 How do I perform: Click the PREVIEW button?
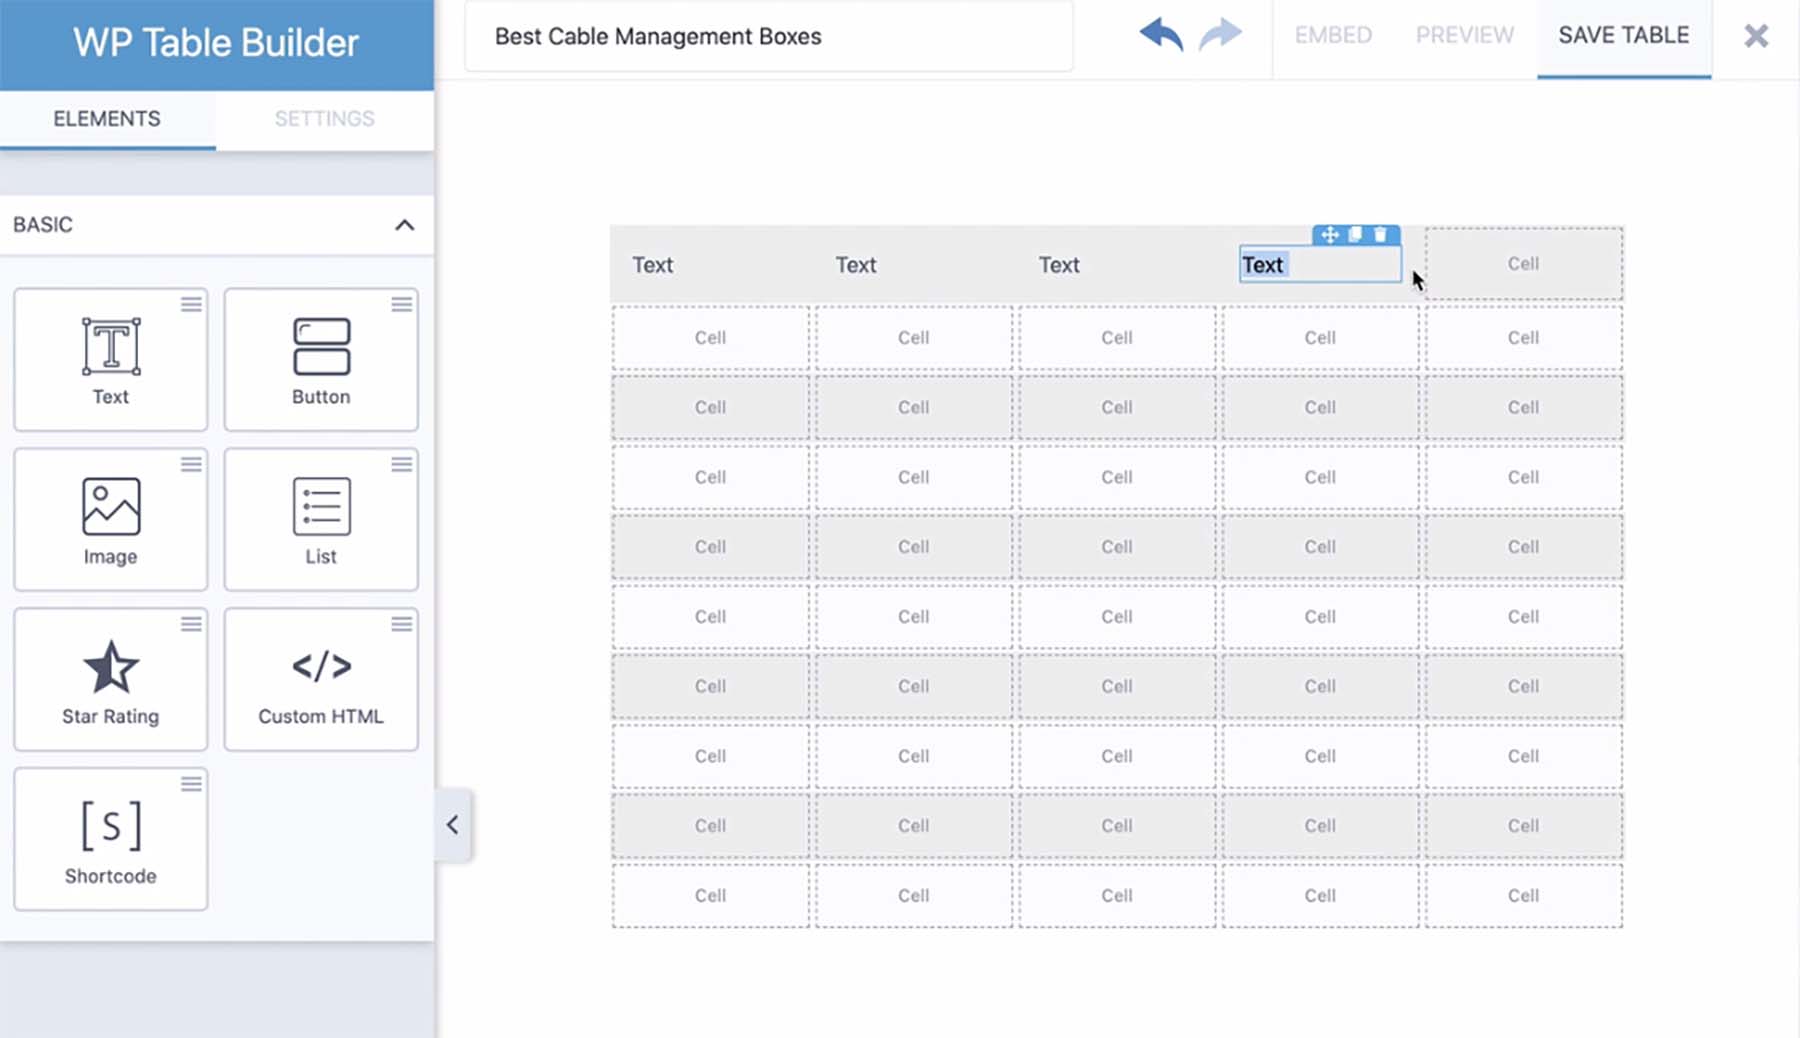coord(1463,35)
